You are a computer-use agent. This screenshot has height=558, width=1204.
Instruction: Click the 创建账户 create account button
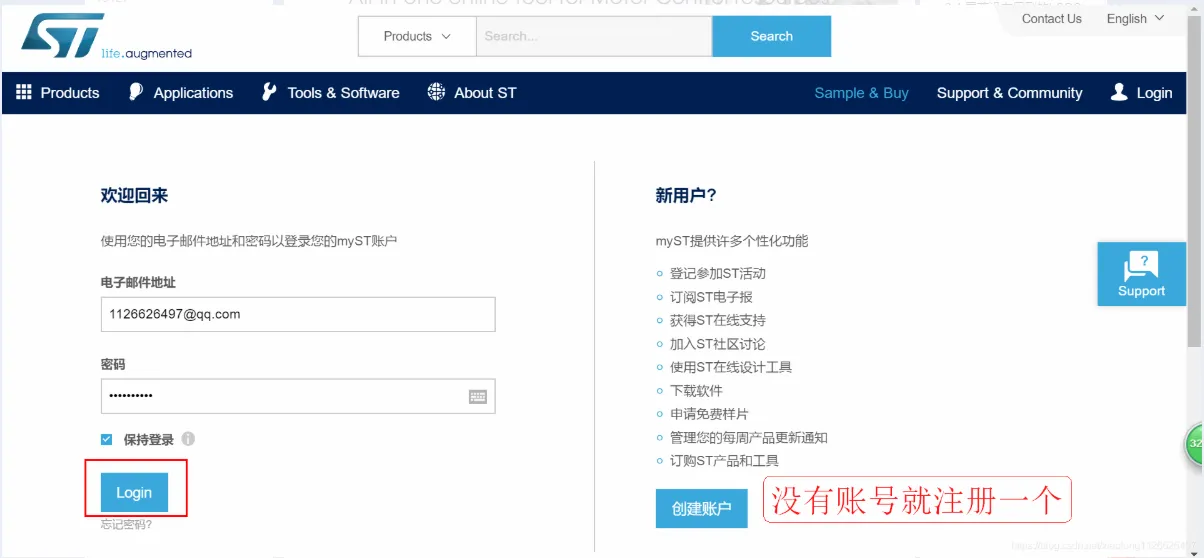[x=701, y=508]
